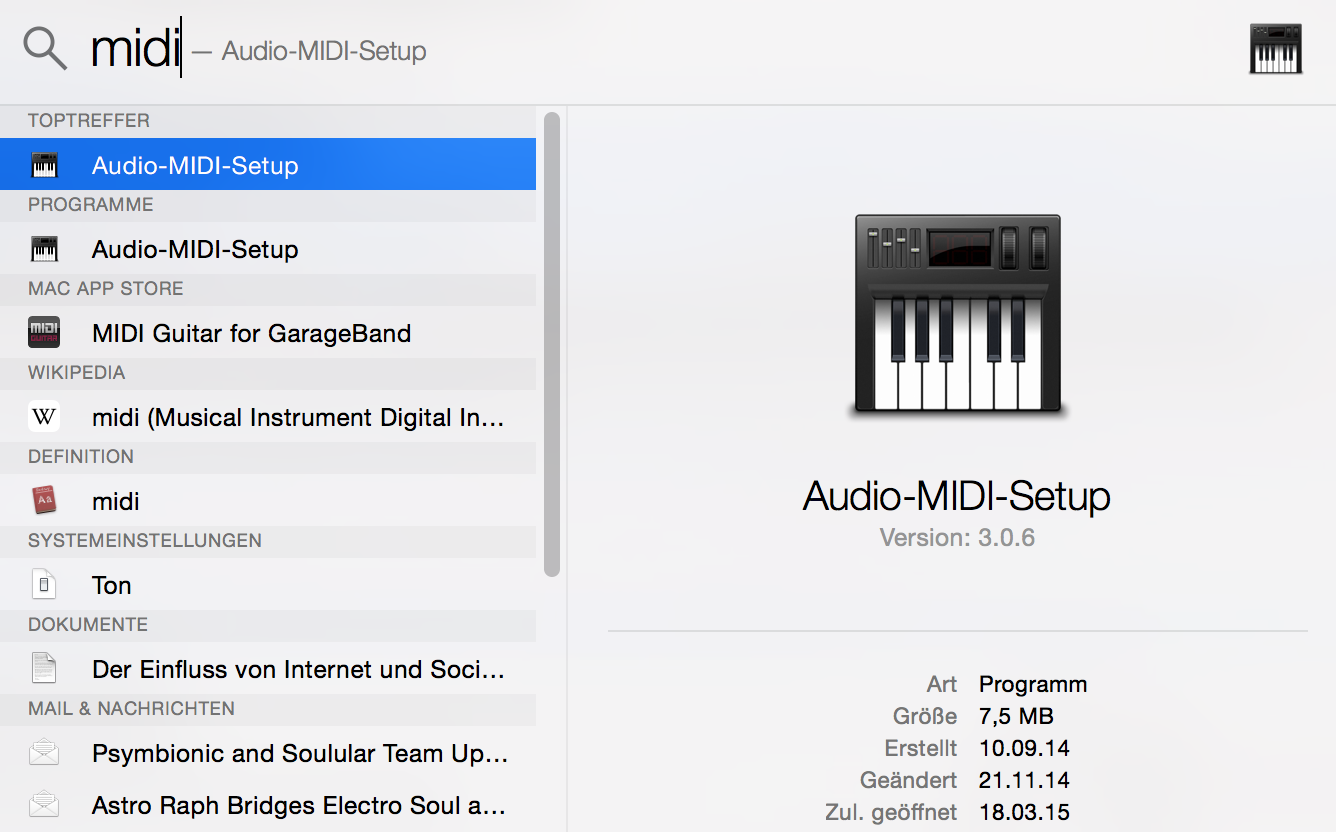Click the DOKUMENTE section header
This screenshot has width=1336, height=832.
click(x=88, y=625)
